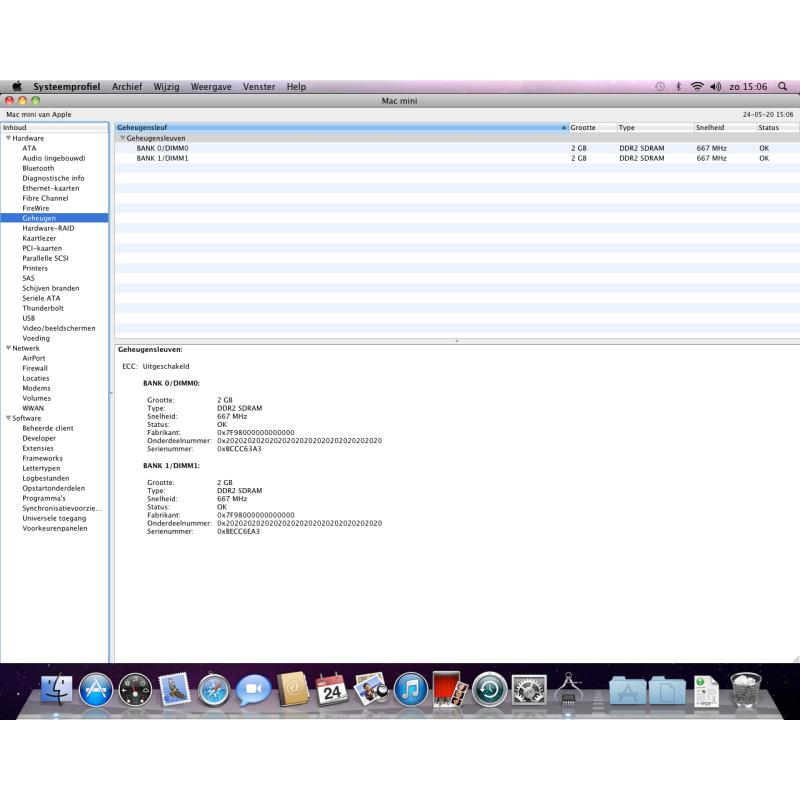Viewport: 800px width, 800px height.
Task: Click the Spotlight magnifying glass
Action: [x=782, y=86]
